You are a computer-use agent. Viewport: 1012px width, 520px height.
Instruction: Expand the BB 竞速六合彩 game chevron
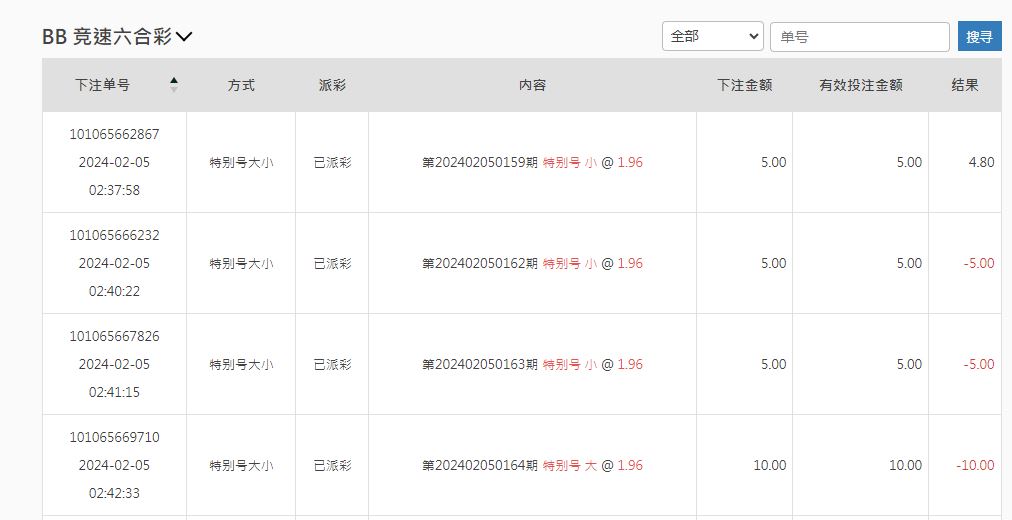[184, 37]
